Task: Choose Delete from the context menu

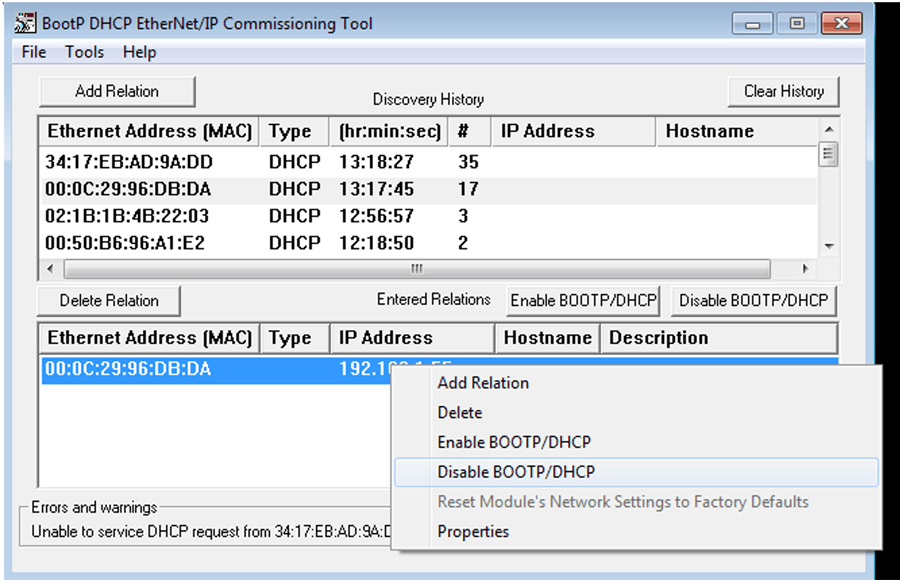Action: (637, 412)
